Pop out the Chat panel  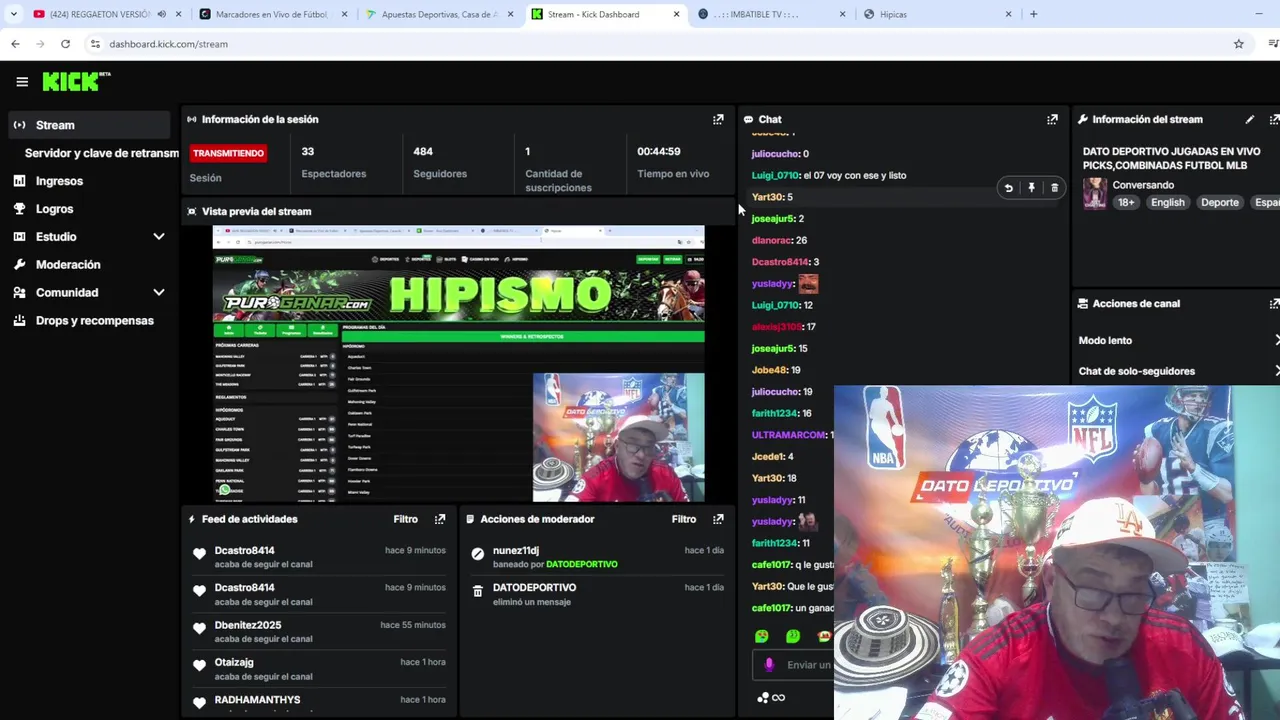pyautogui.click(x=1052, y=119)
